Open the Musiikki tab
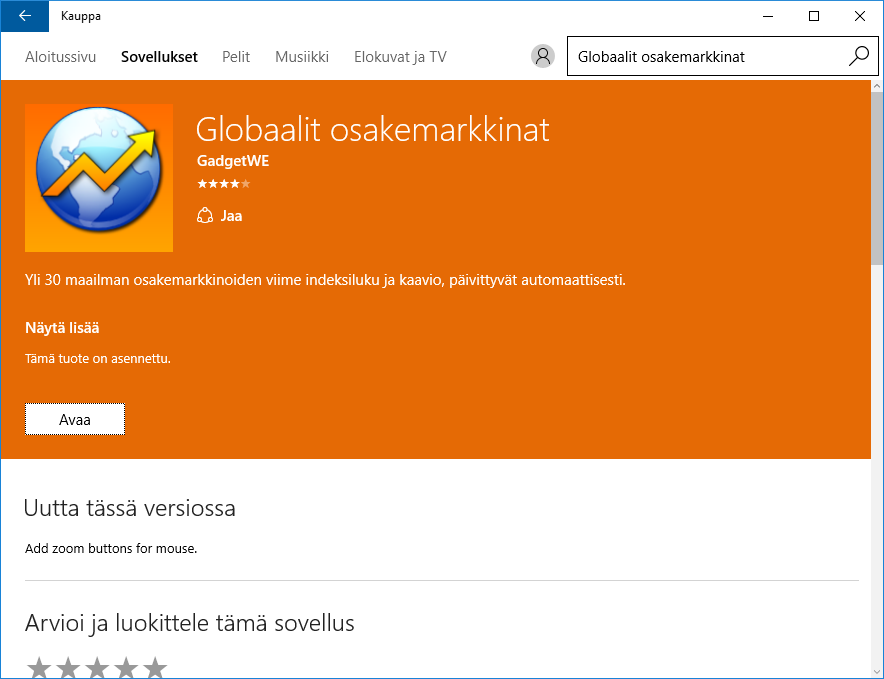Viewport: 884px width, 679px height. [302, 57]
